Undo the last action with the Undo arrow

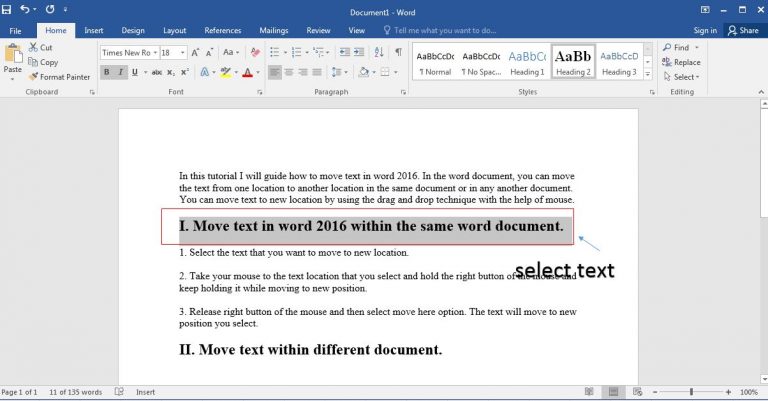click(24, 9)
